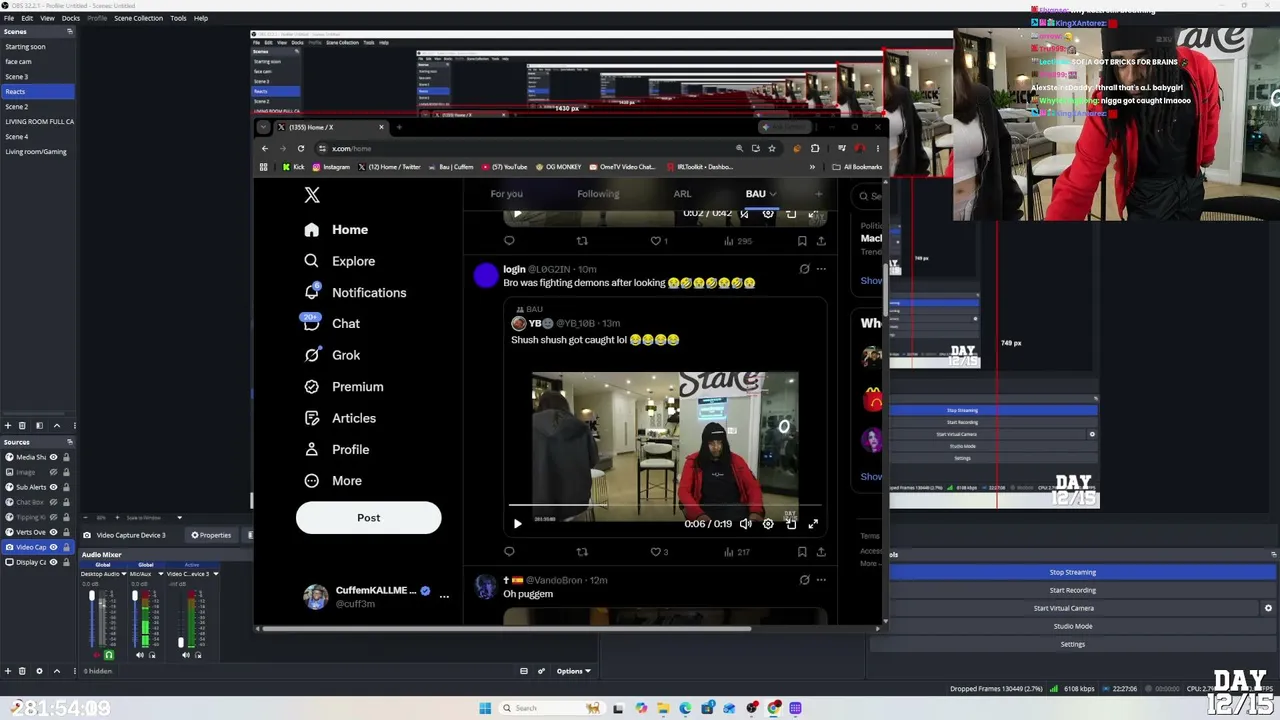
Task: Hide the Verts Ove source
Action: (x=54, y=532)
